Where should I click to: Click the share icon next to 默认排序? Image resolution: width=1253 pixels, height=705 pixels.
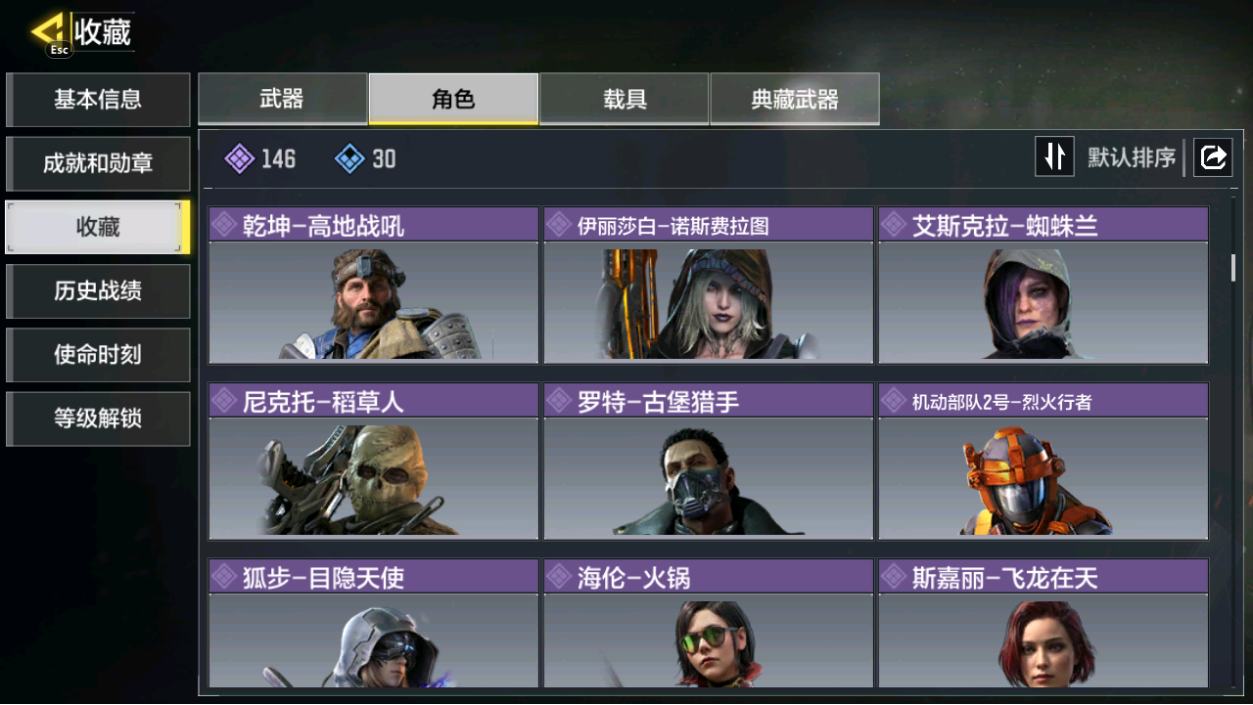pos(1213,157)
